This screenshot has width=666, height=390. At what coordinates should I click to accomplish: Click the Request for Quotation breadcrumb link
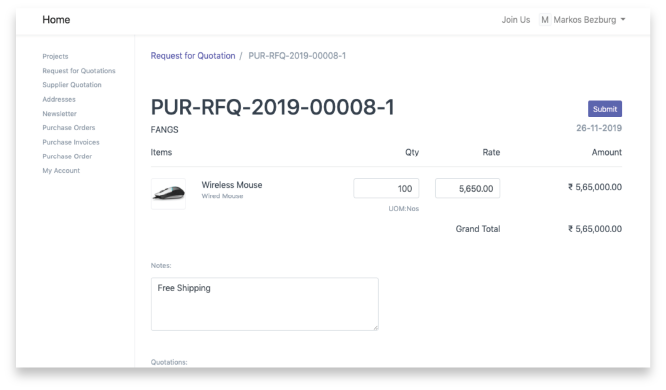(193, 56)
